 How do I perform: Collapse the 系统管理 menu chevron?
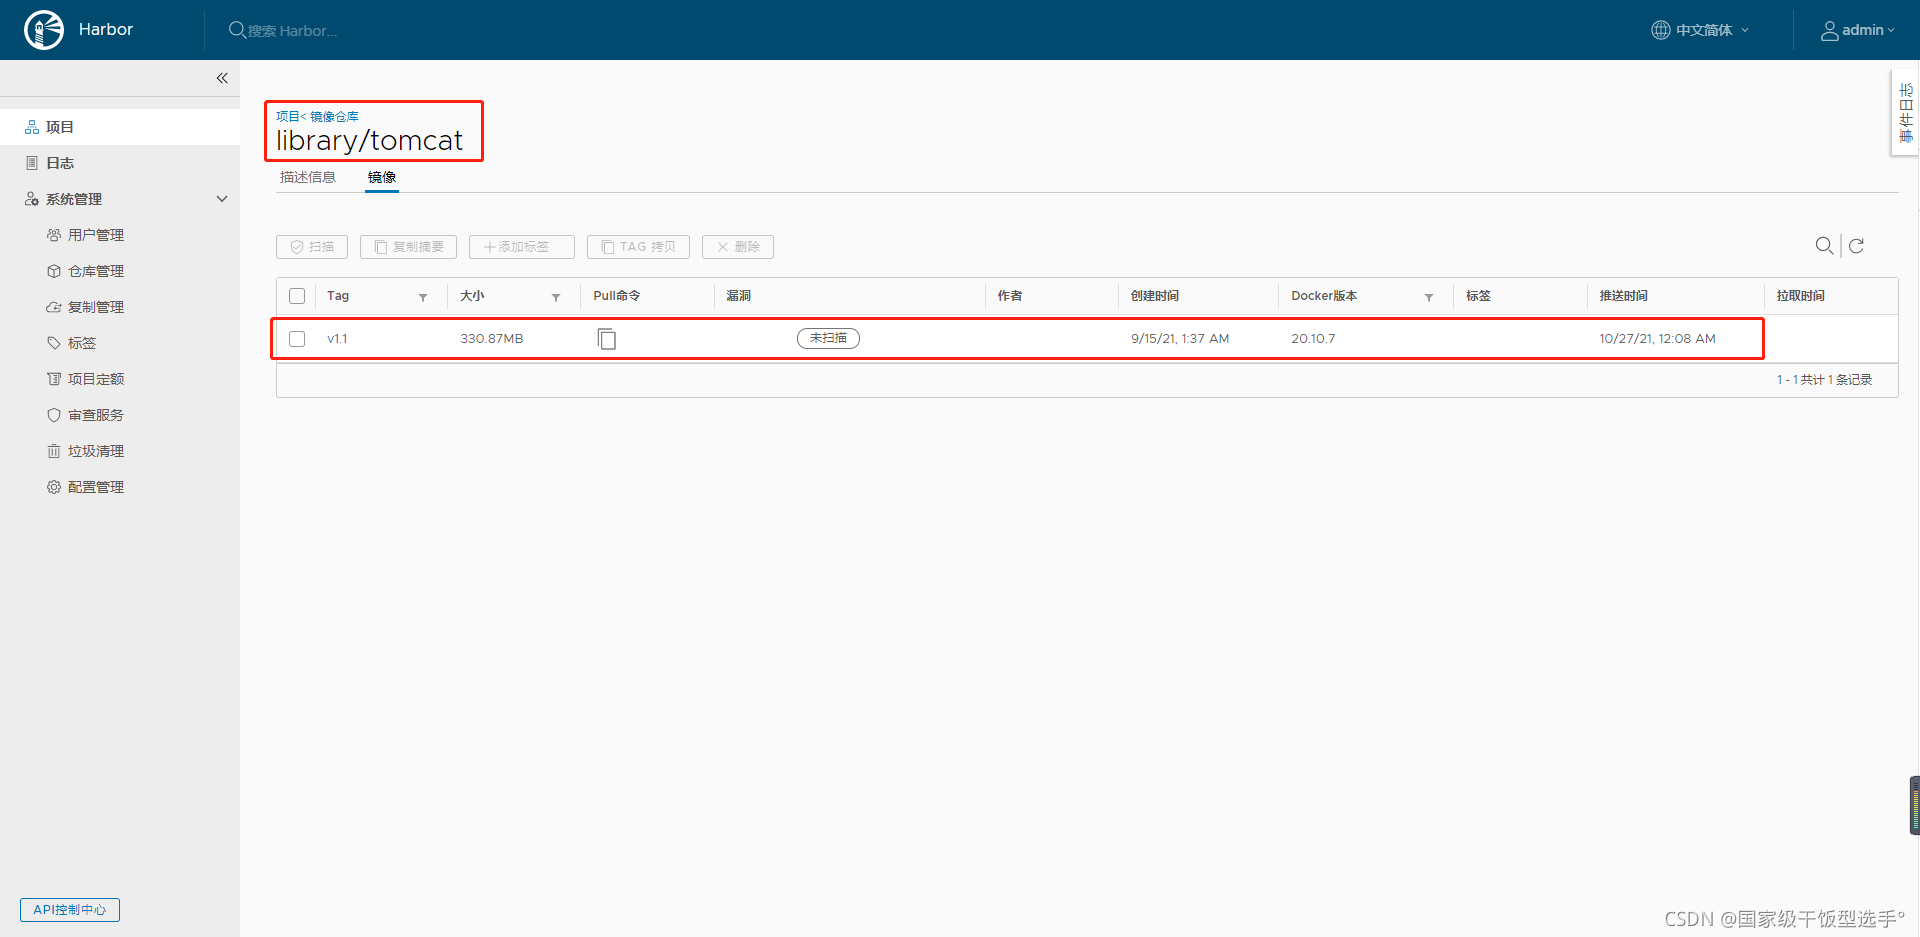pos(222,199)
